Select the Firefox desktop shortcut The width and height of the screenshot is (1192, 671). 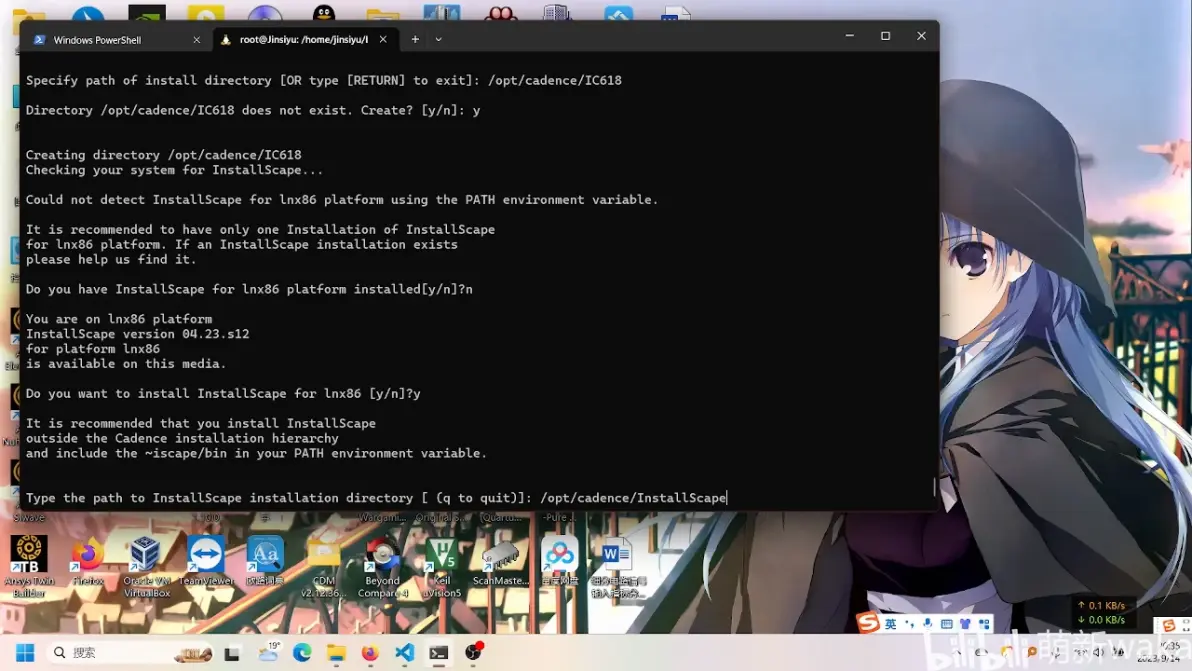click(x=88, y=562)
